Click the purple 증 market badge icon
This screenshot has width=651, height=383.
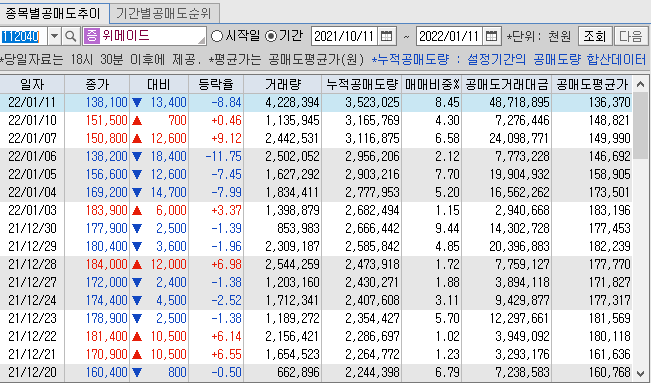point(92,36)
